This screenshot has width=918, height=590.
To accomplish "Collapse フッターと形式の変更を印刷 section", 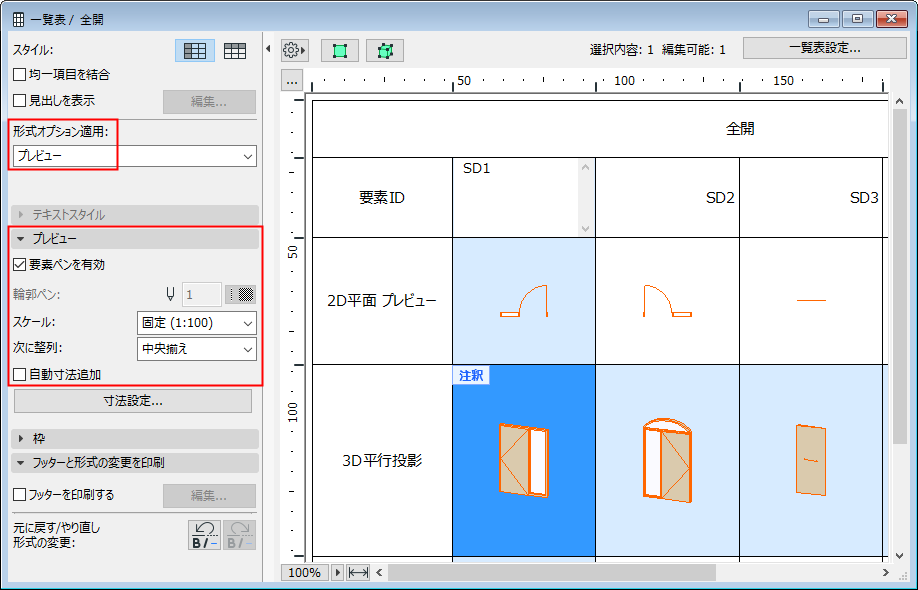I will [x=135, y=462].
